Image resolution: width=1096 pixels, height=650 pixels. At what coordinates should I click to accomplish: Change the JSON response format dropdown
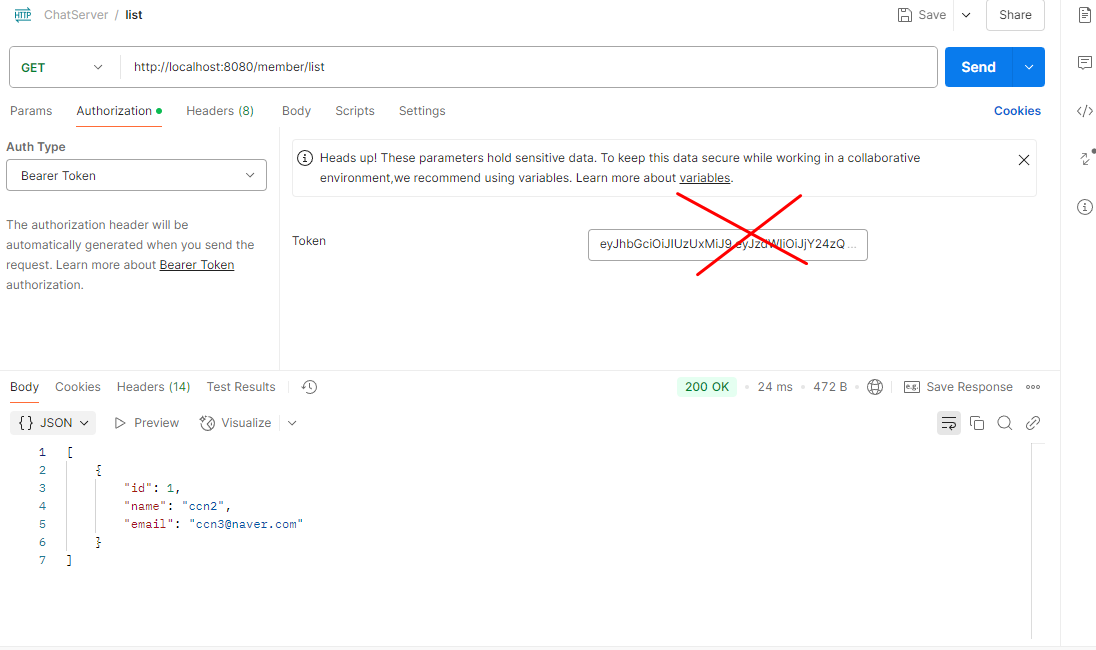point(53,423)
